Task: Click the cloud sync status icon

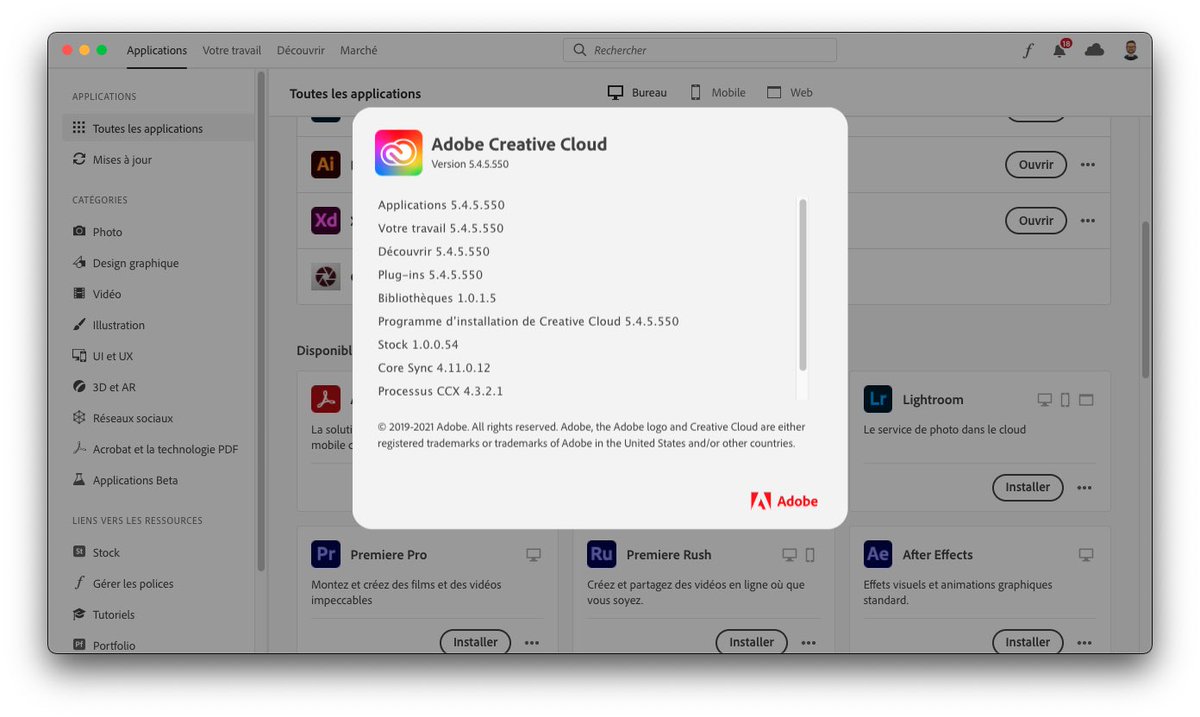Action: click(x=1095, y=50)
